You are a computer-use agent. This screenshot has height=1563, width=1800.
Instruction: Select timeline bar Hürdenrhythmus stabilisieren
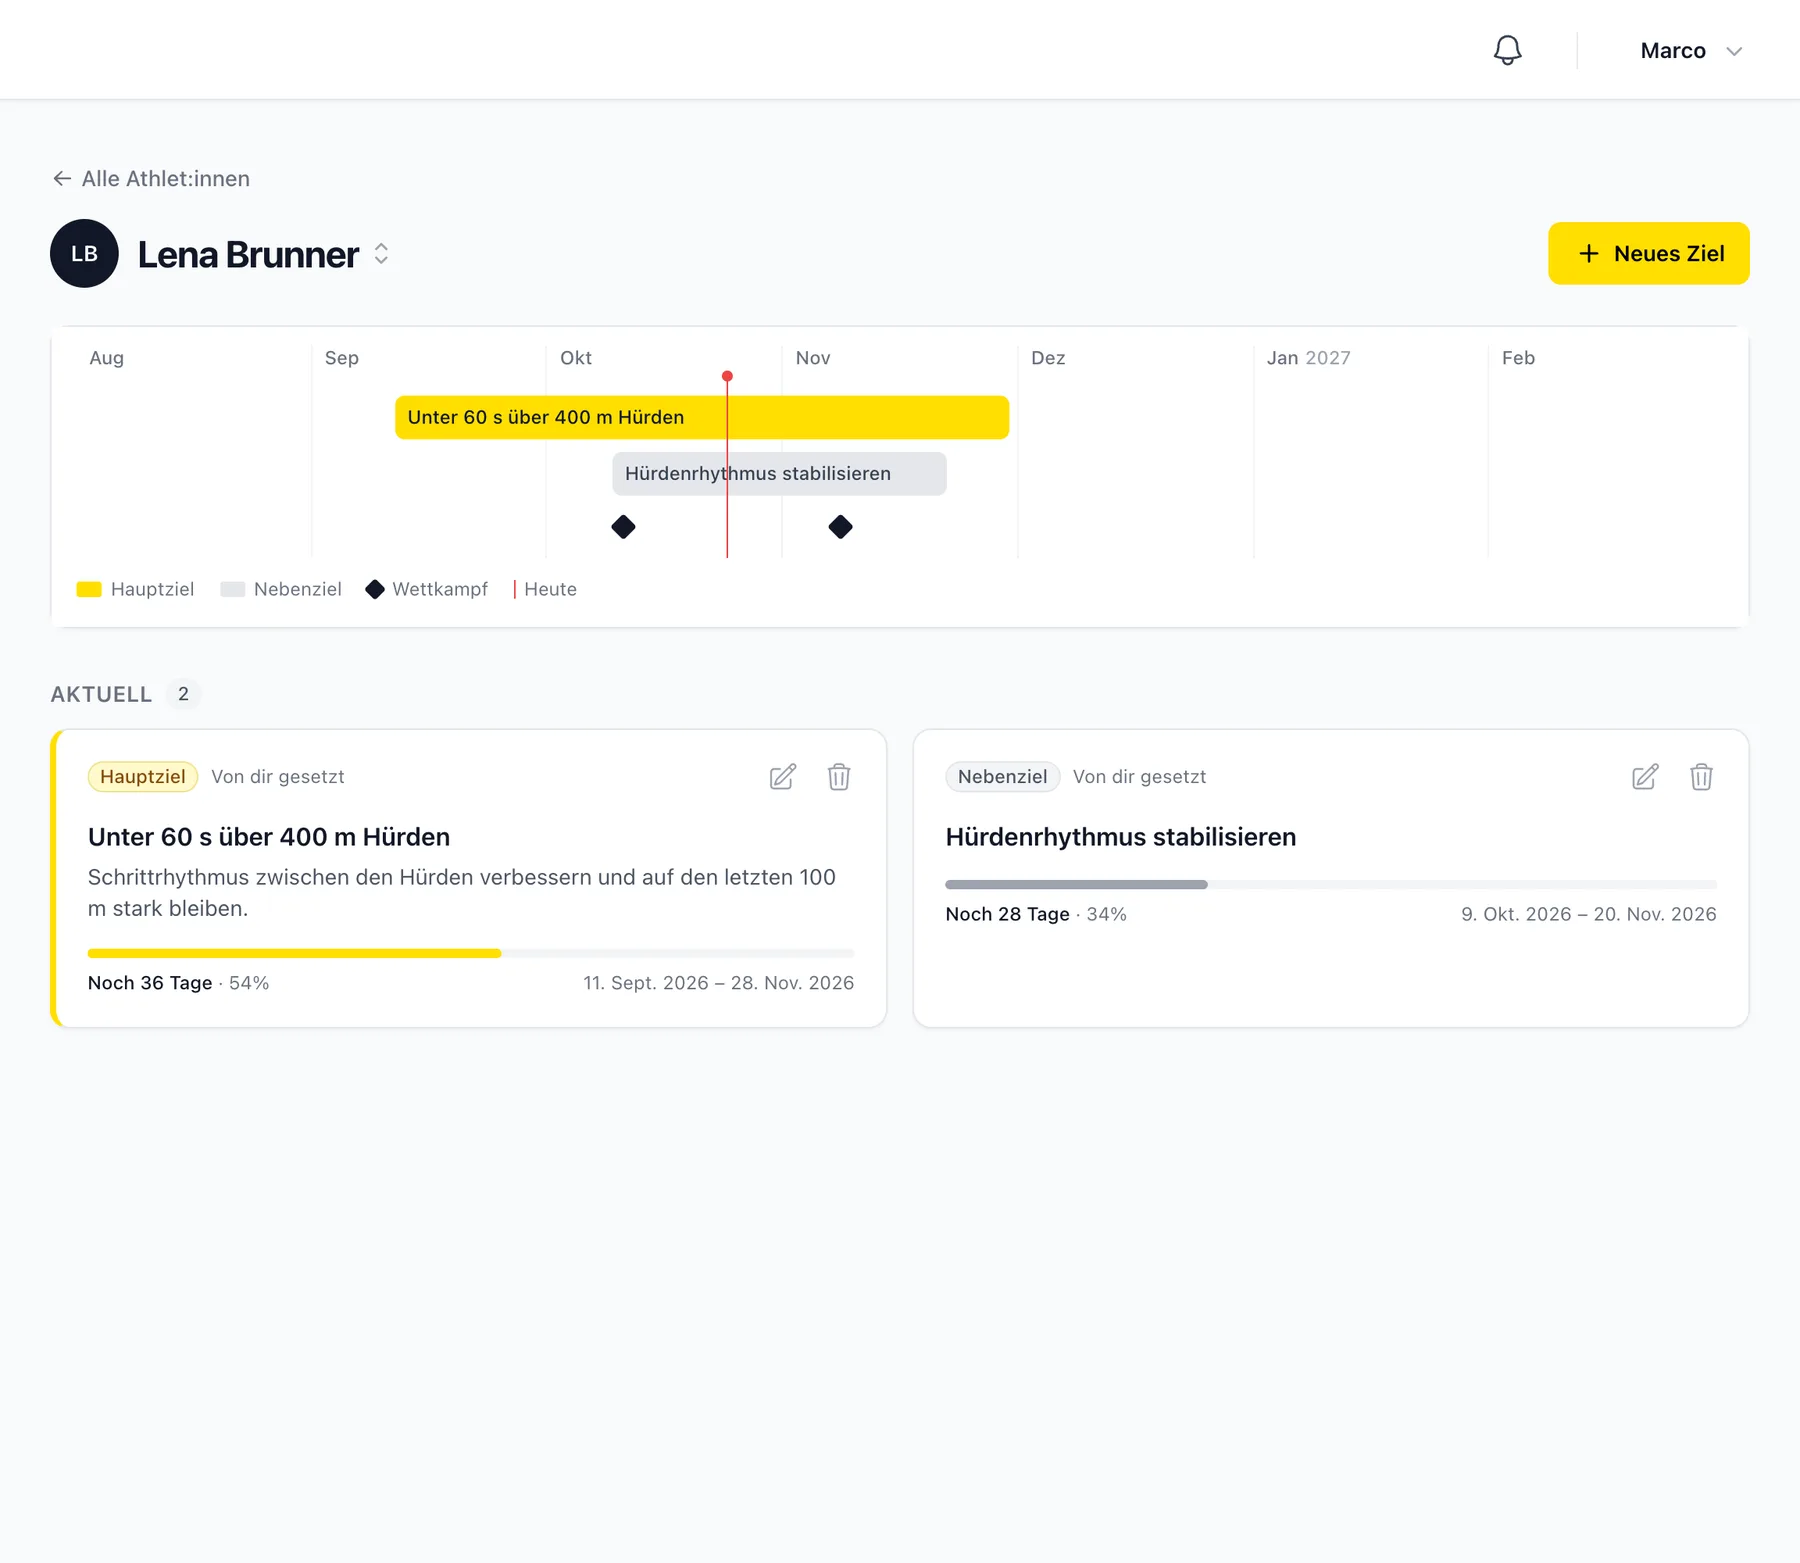coord(779,473)
